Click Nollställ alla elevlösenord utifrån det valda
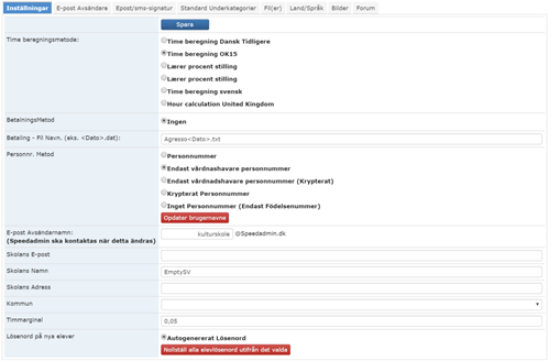Image resolution: width=553 pixels, height=364 pixels. [226, 350]
